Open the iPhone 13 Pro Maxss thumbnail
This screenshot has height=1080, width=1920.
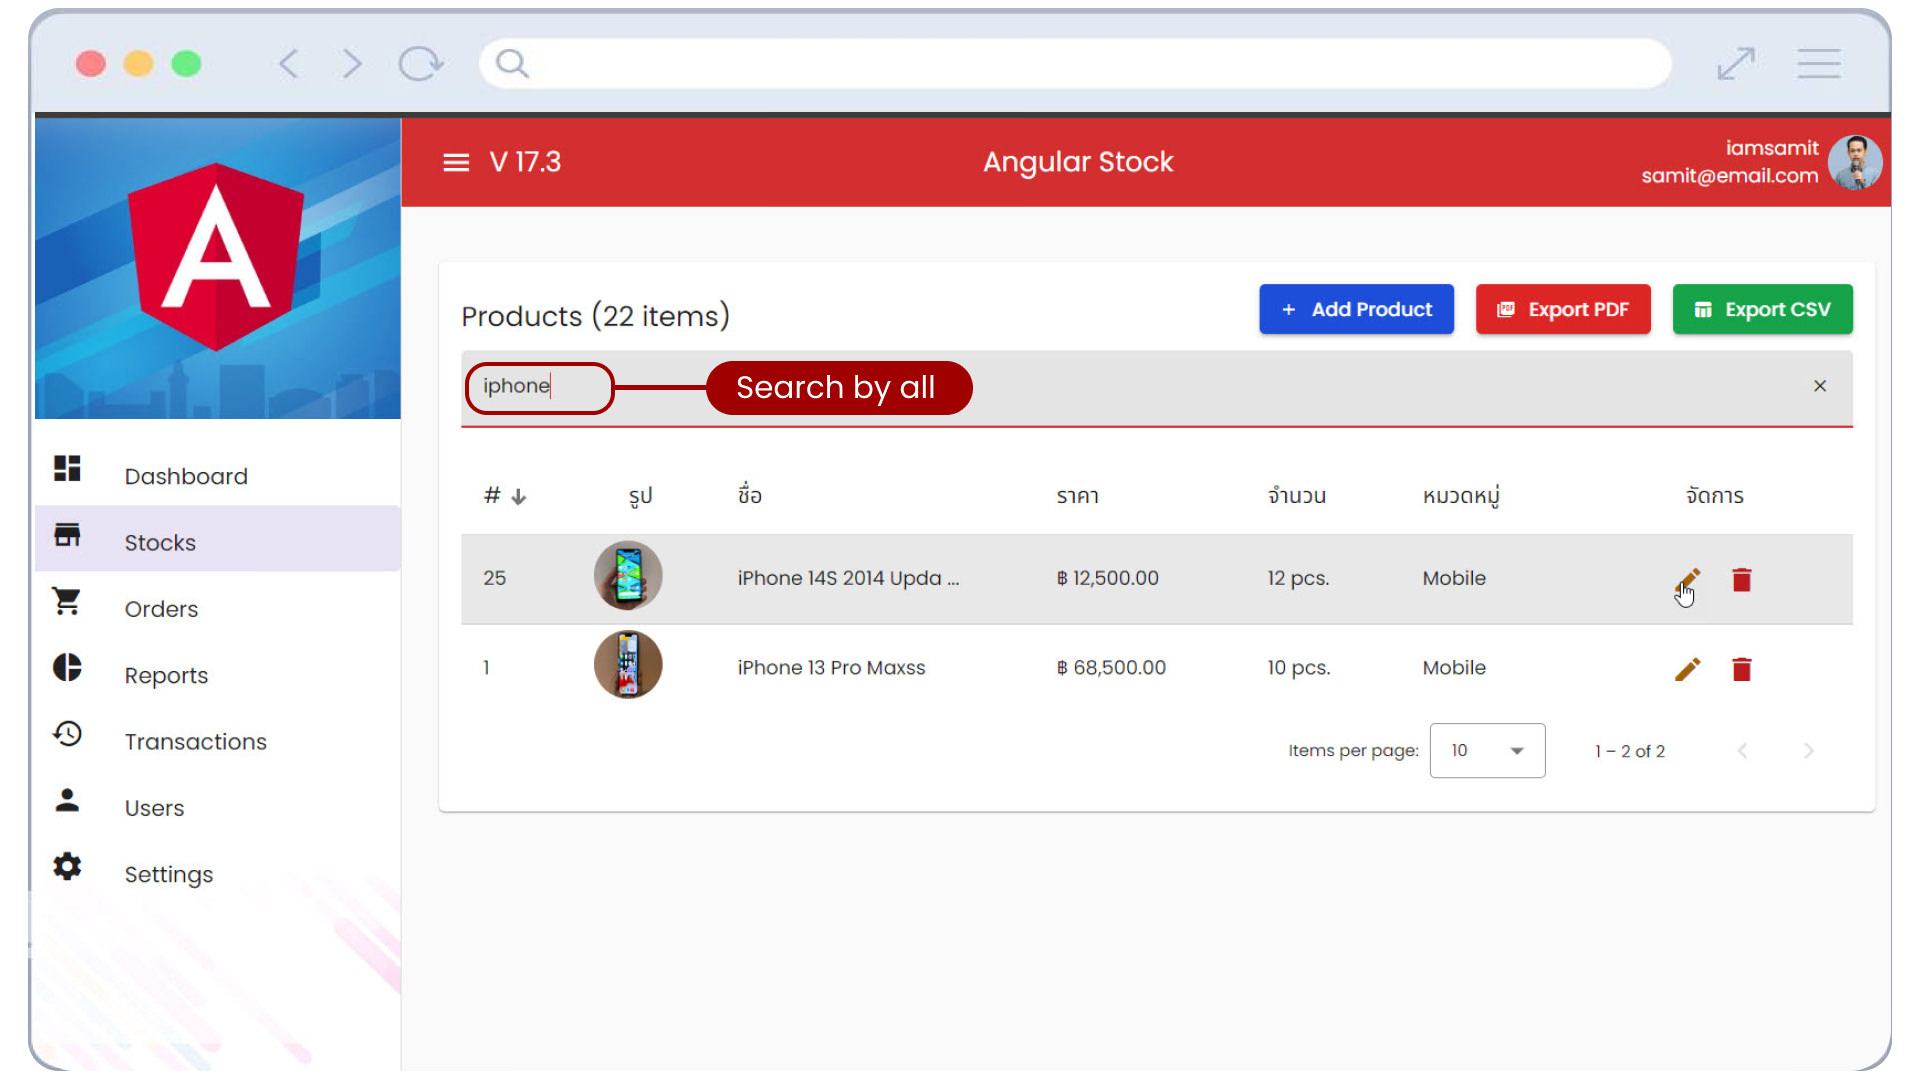pos(628,665)
